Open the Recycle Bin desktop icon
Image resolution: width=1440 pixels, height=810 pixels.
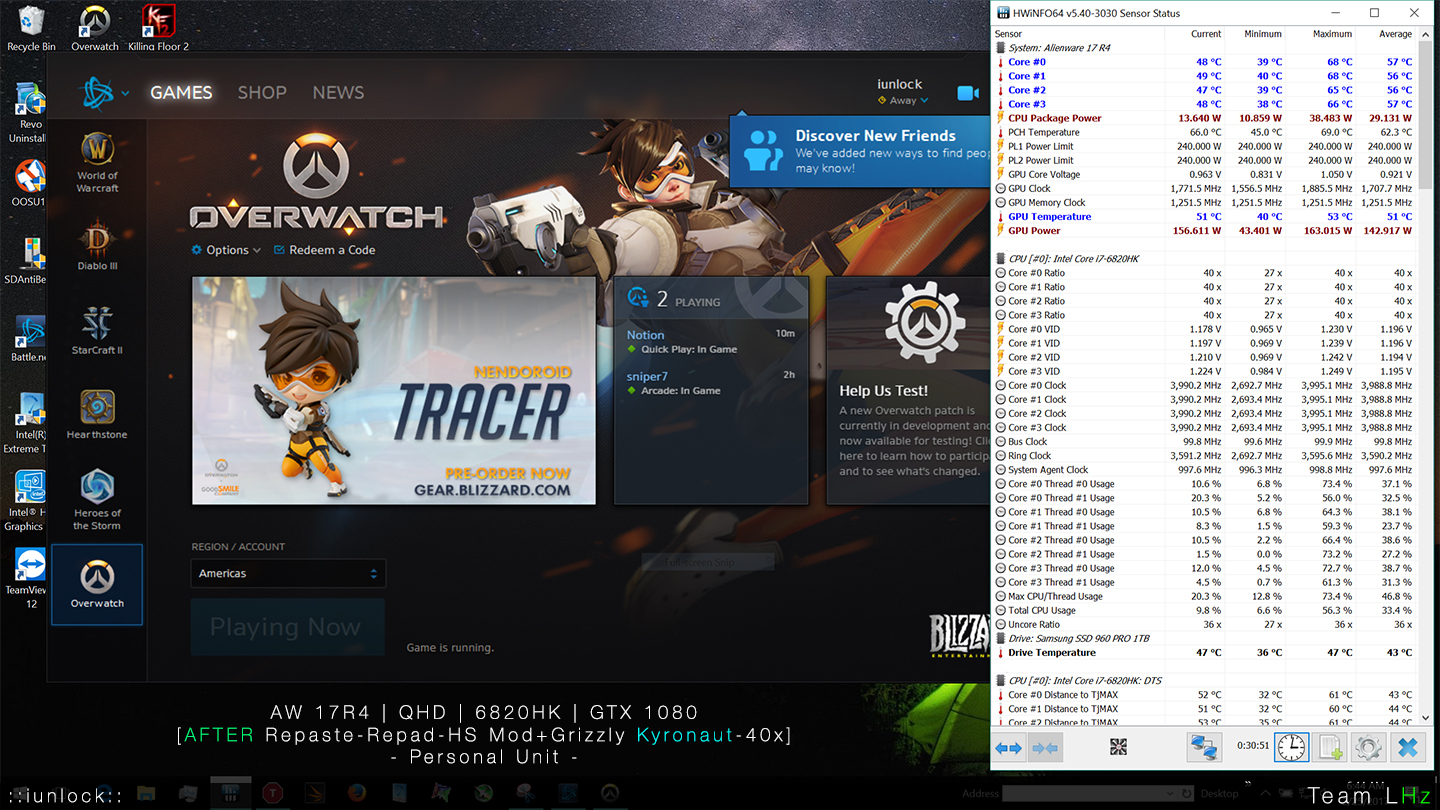31,28
